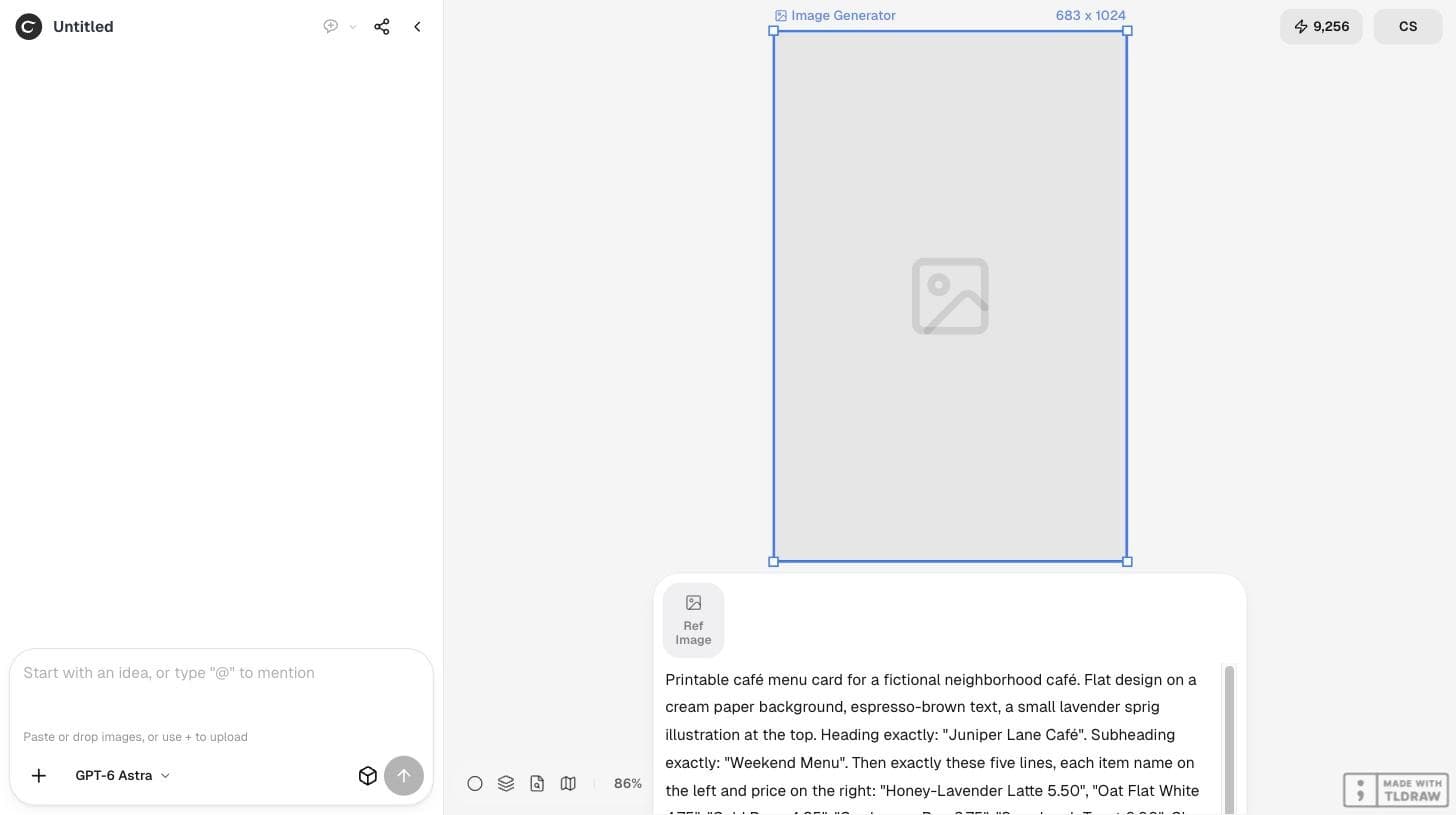
Task: Toggle the map minimap icon
Action: pyautogui.click(x=568, y=784)
